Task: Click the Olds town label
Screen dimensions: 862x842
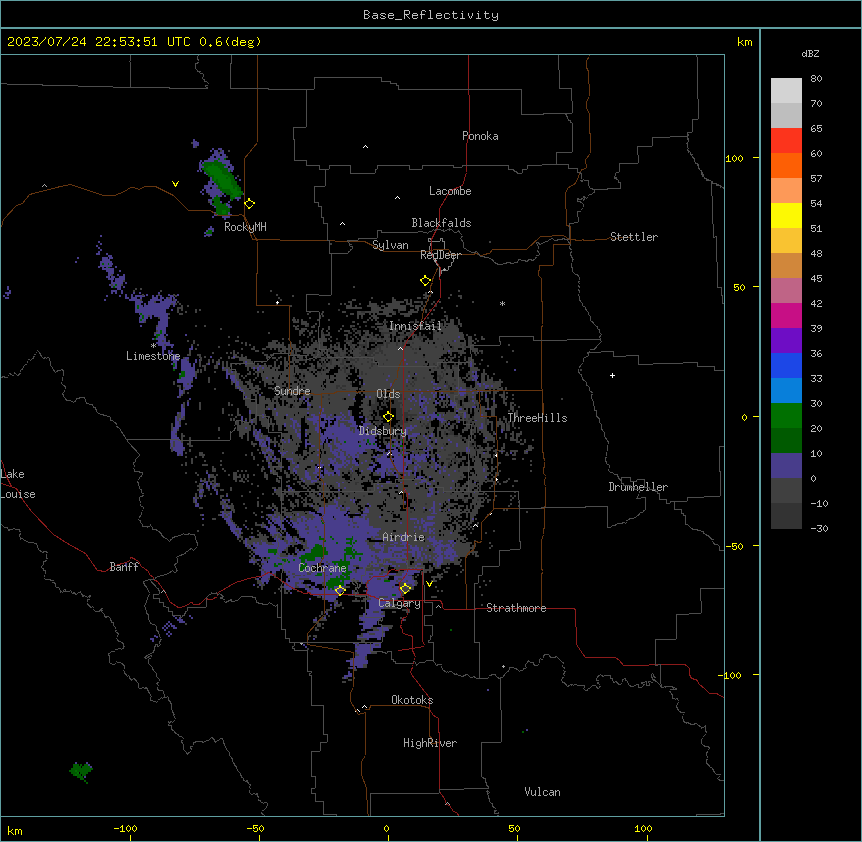Action: point(388,394)
